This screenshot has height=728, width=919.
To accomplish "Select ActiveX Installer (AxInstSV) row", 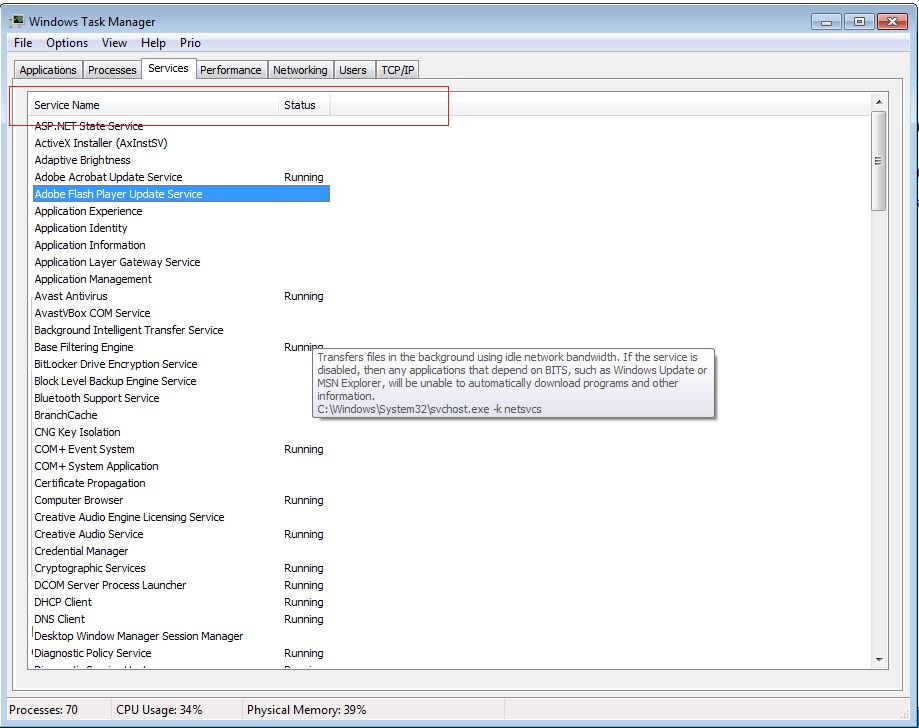I will 181,143.
